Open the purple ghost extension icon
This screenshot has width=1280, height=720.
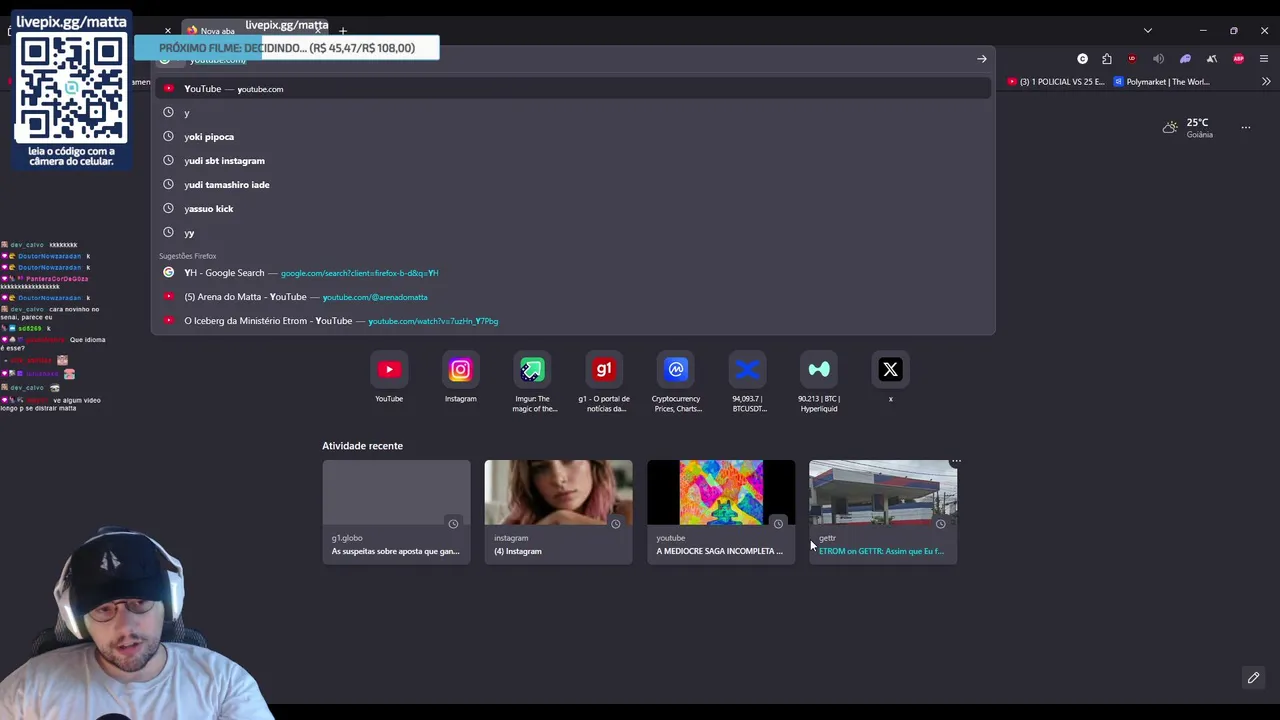point(1185,59)
